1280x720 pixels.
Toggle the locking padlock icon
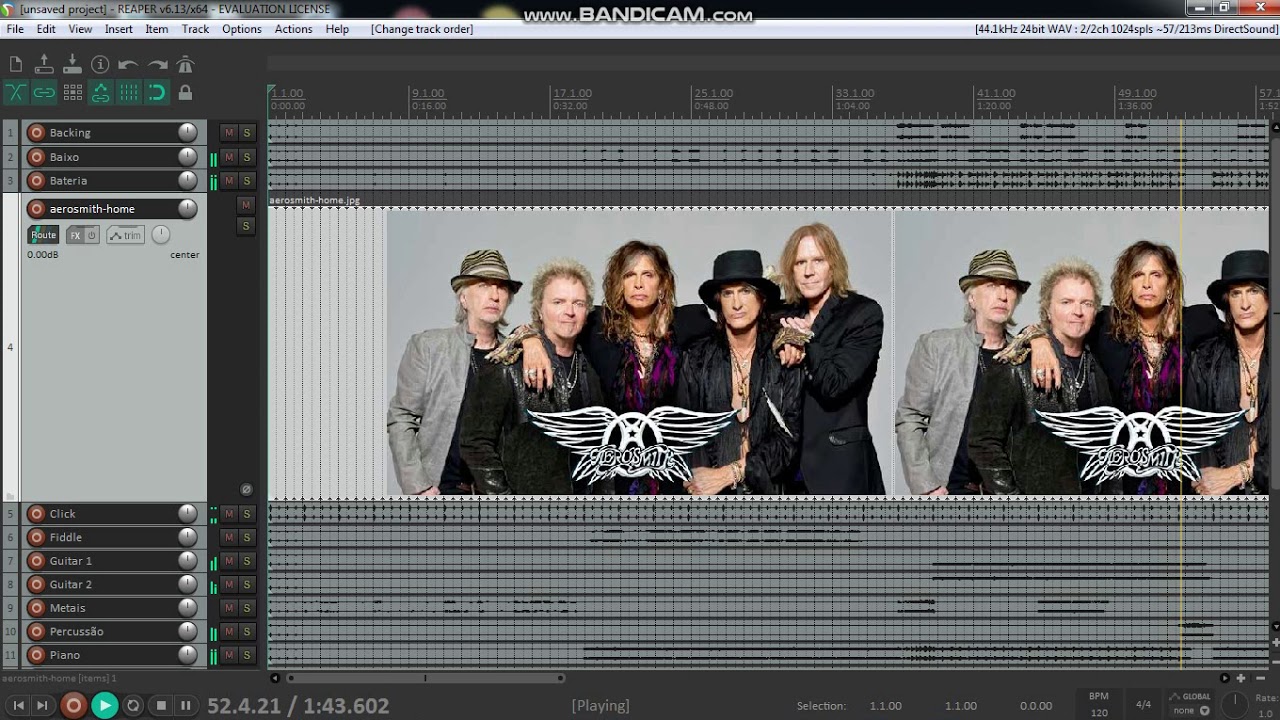(185, 93)
